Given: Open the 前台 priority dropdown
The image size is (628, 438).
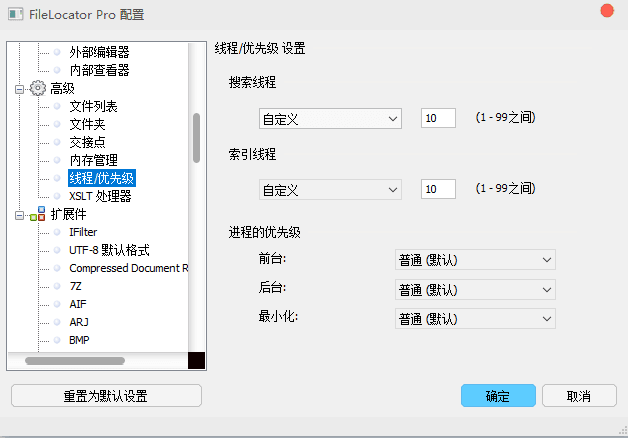Looking at the screenshot, I should (475, 261).
